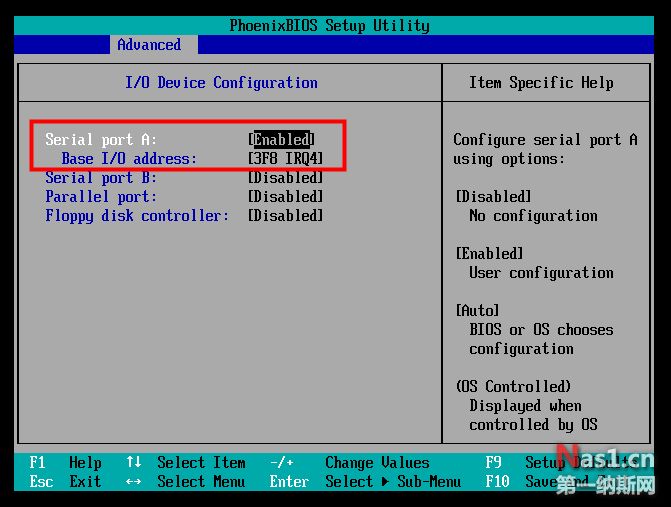Click the left-right arrows Select Menu hint
This screenshot has height=507, width=671.
[x=186, y=482]
